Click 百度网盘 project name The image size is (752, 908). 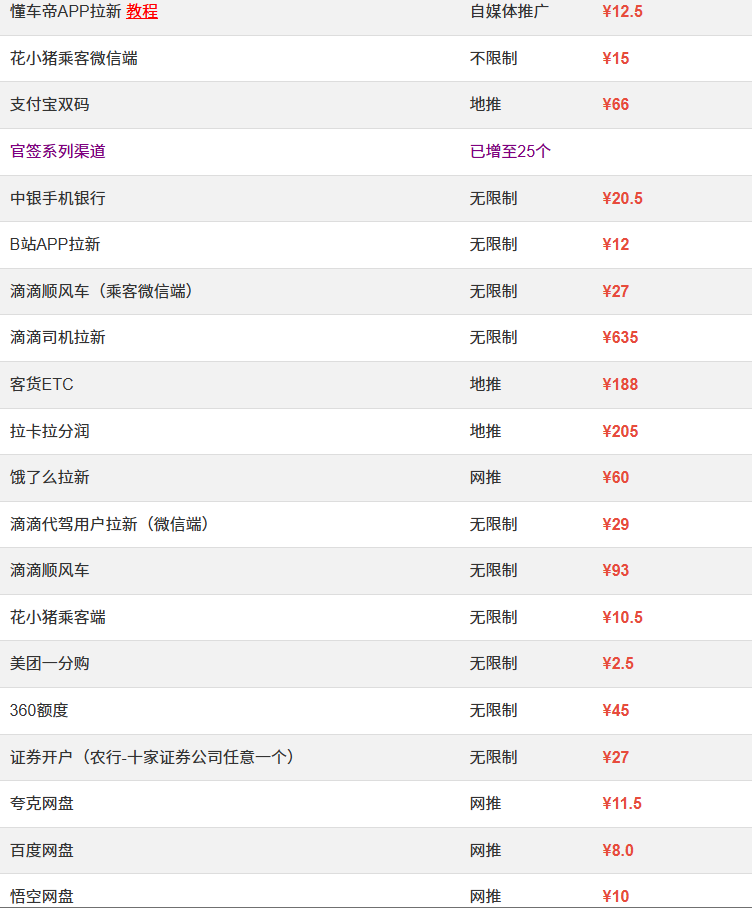(42, 851)
